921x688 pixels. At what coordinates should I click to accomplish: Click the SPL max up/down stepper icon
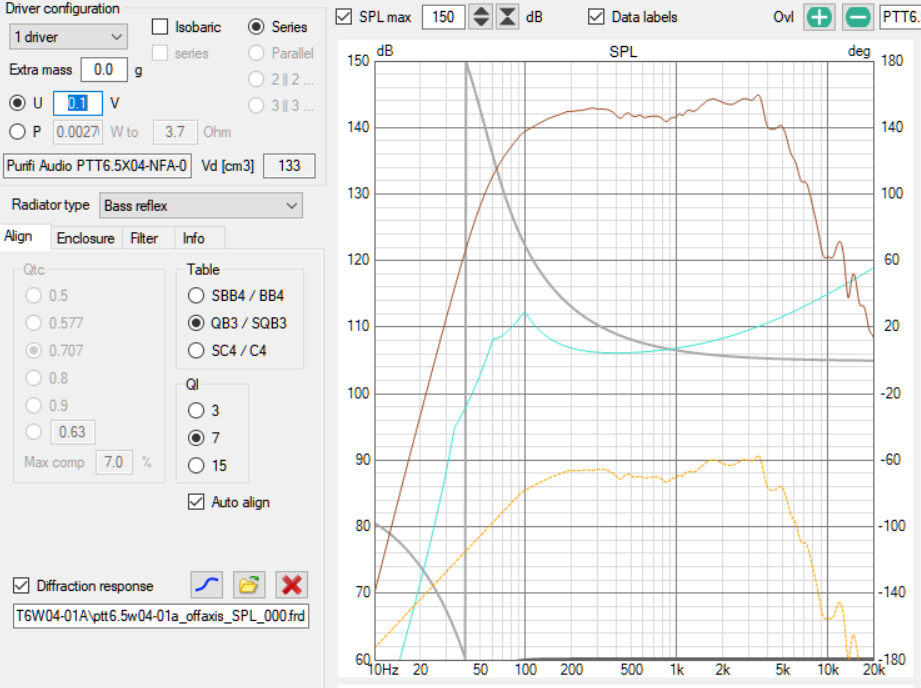(480, 16)
